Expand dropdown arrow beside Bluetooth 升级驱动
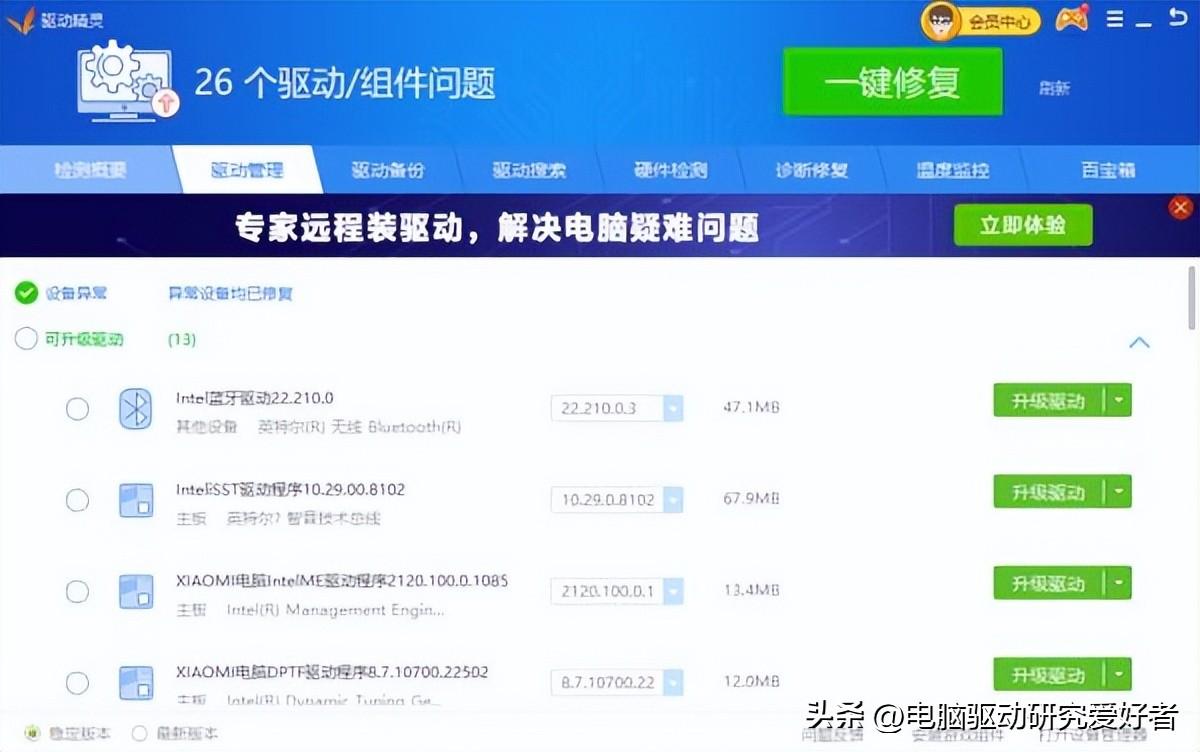 (x=1119, y=401)
